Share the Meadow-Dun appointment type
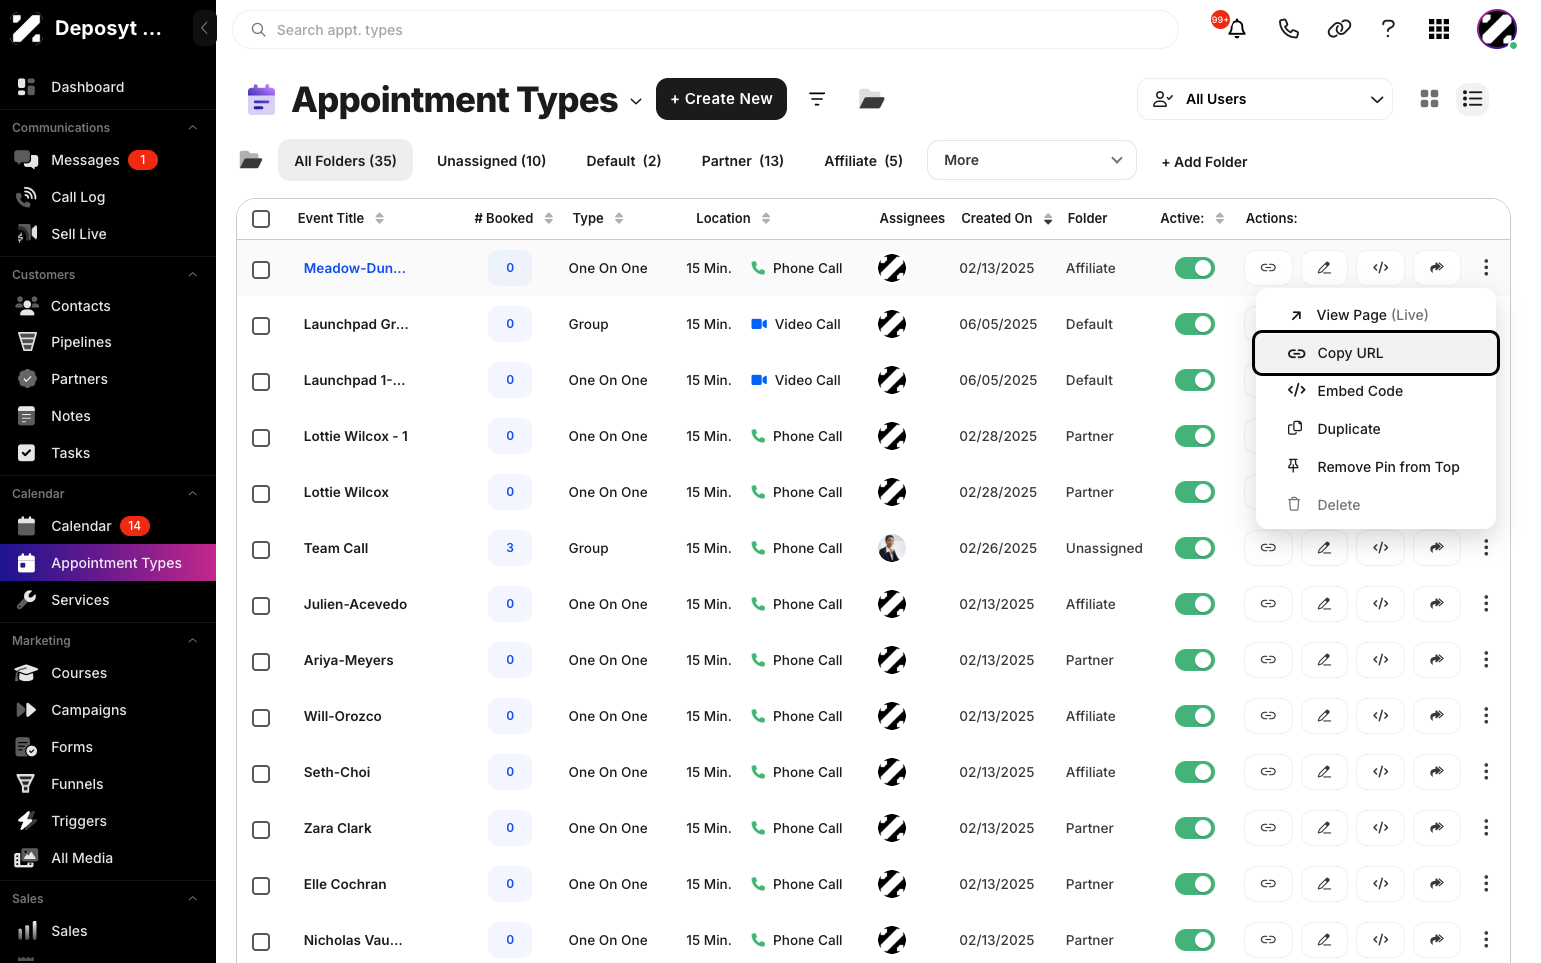The image size is (1541, 963). pos(1437,268)
